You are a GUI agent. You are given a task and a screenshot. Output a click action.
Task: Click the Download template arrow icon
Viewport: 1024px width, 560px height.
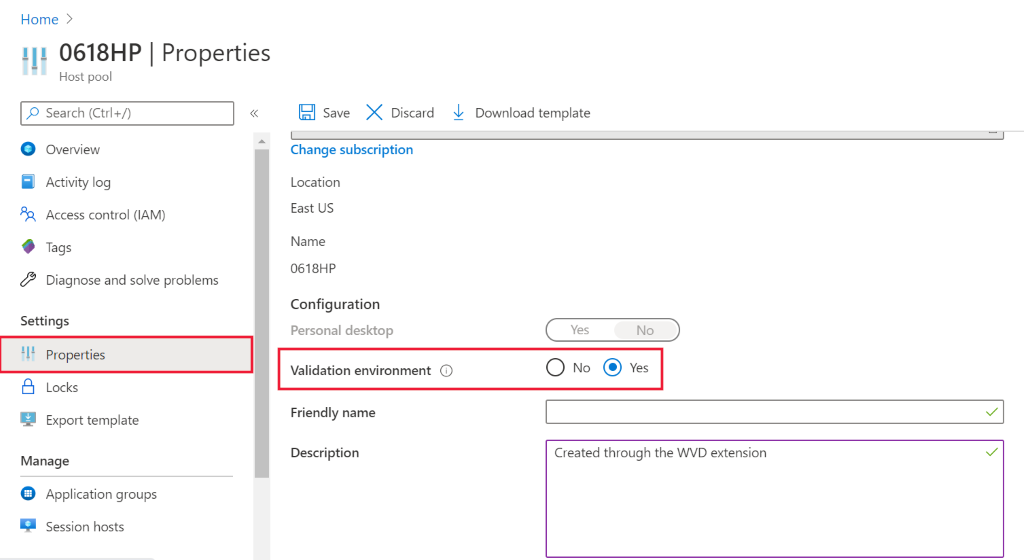point(459,113)
